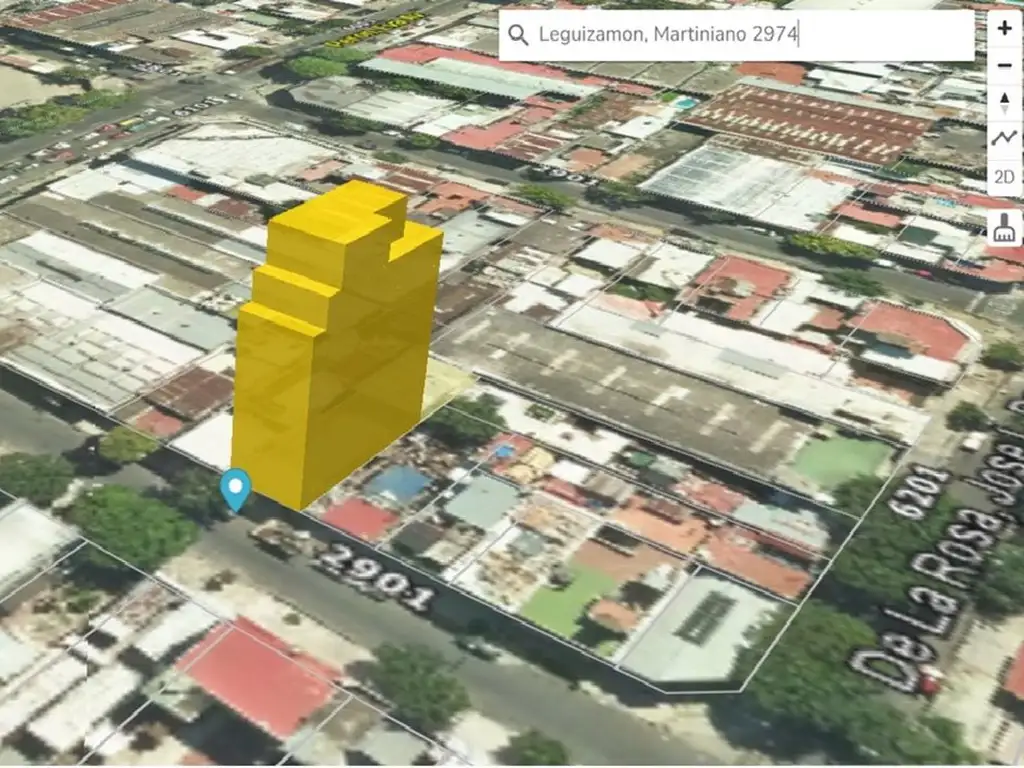Click the 6201 street number label
This screenshot has width=1024, height=768.
[x=916, y=492]
